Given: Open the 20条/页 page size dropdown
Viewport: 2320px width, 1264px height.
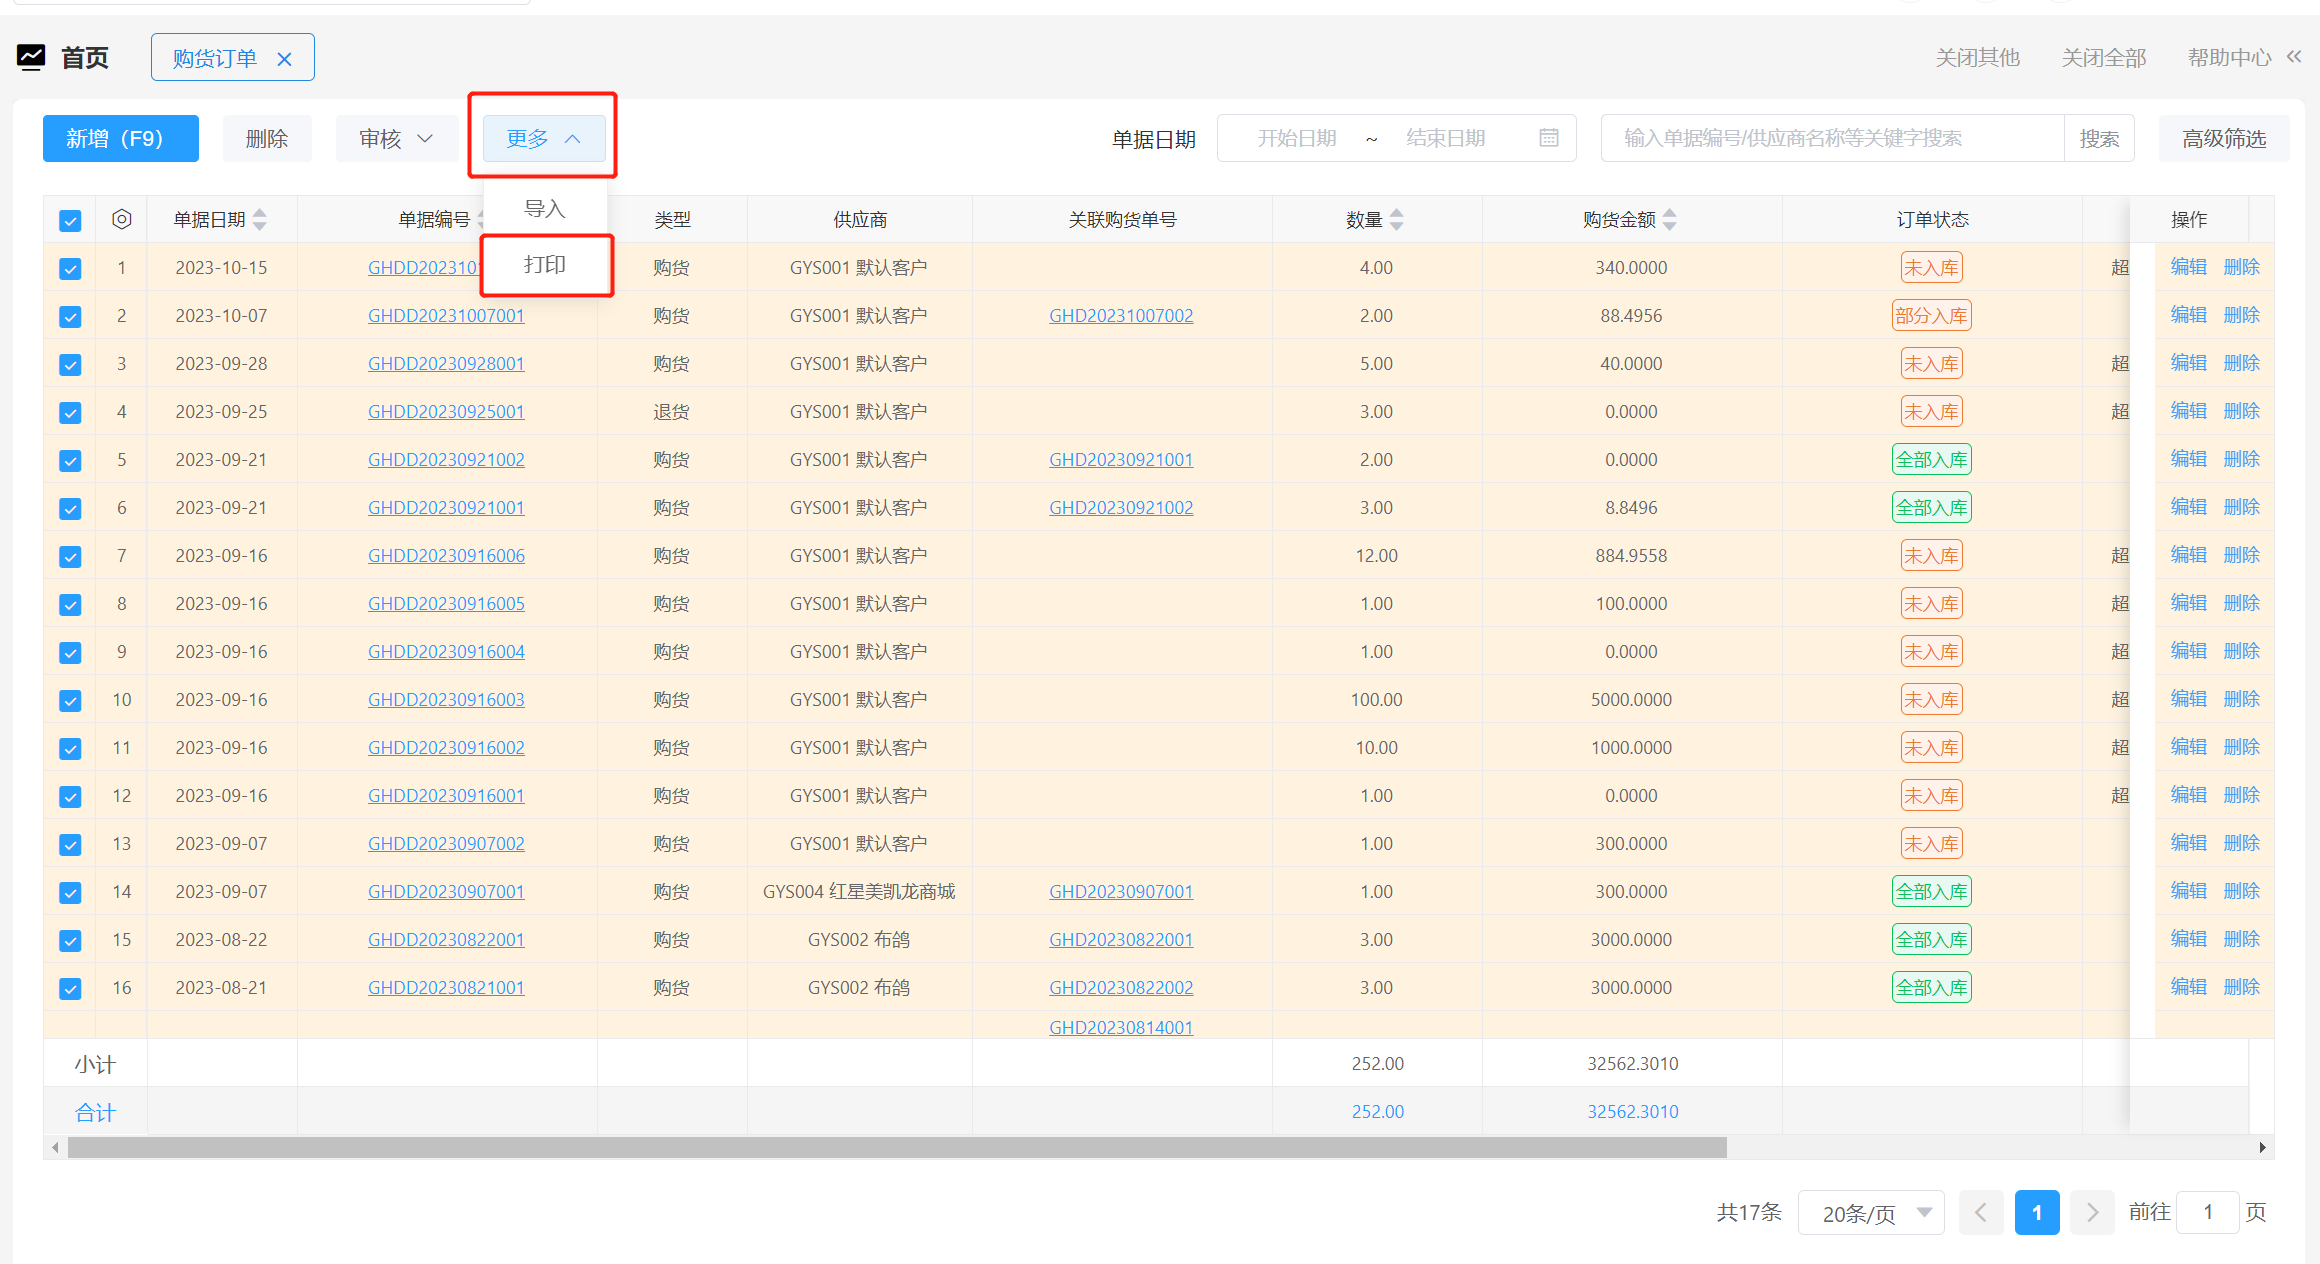Looking at the screenshot, I should pyautogui.click(x=1870, y=1213).
